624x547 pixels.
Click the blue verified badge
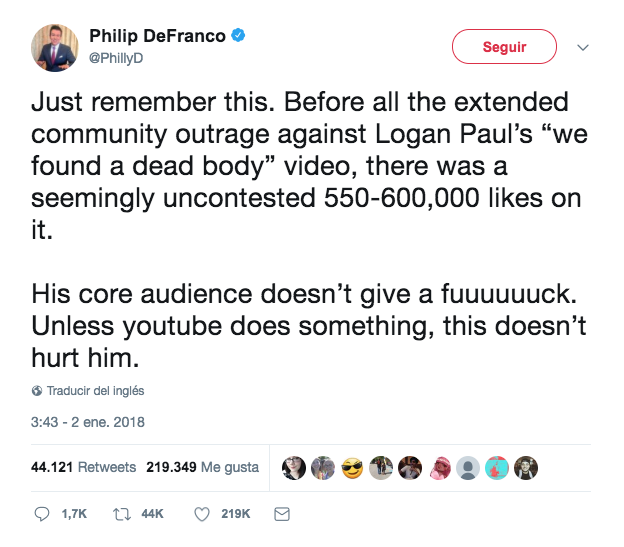tap(240, 37)
